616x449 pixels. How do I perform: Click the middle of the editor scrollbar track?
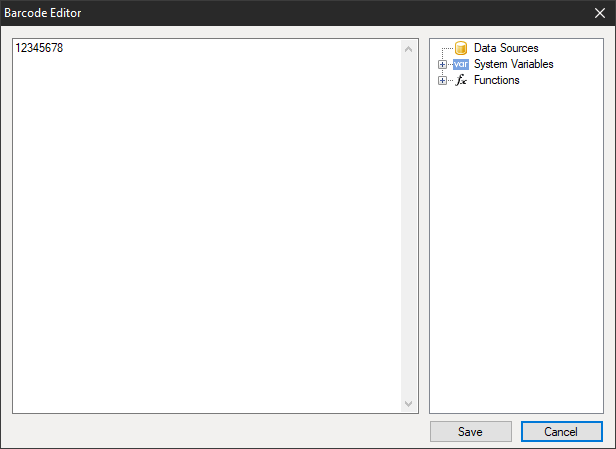click(408, 225)
